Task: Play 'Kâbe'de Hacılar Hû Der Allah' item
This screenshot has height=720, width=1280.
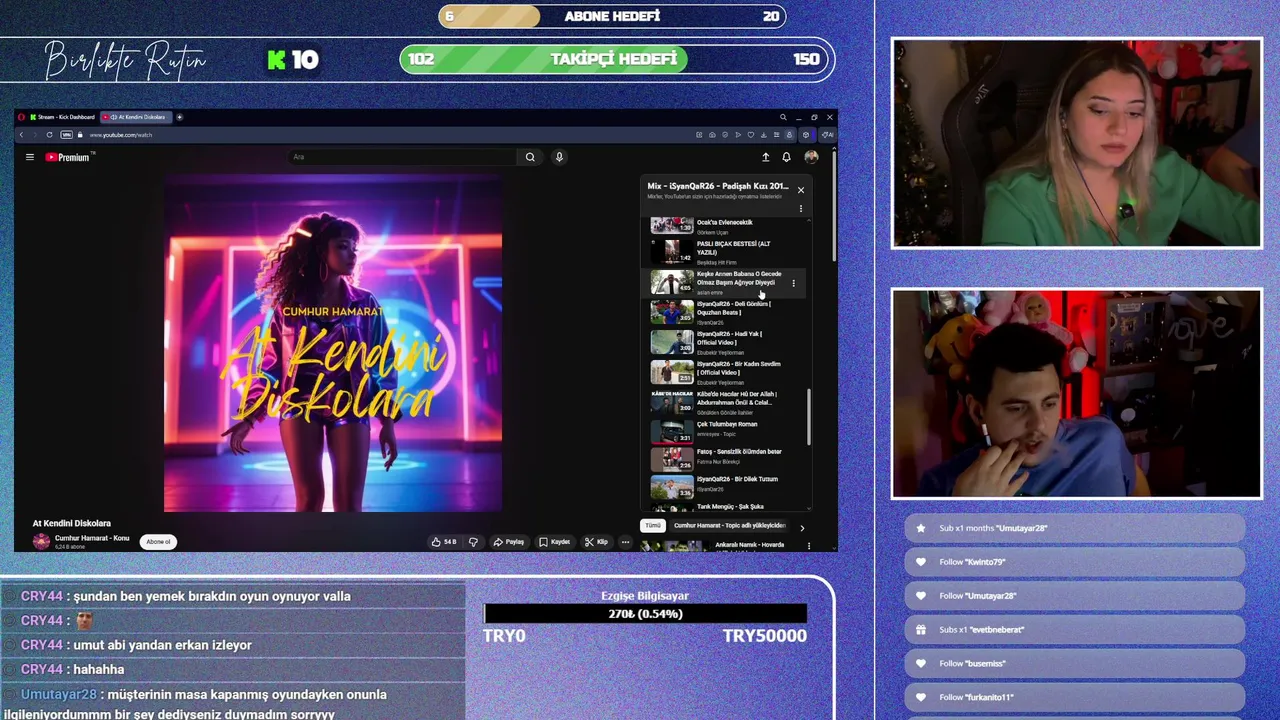Action: point(725,402)
